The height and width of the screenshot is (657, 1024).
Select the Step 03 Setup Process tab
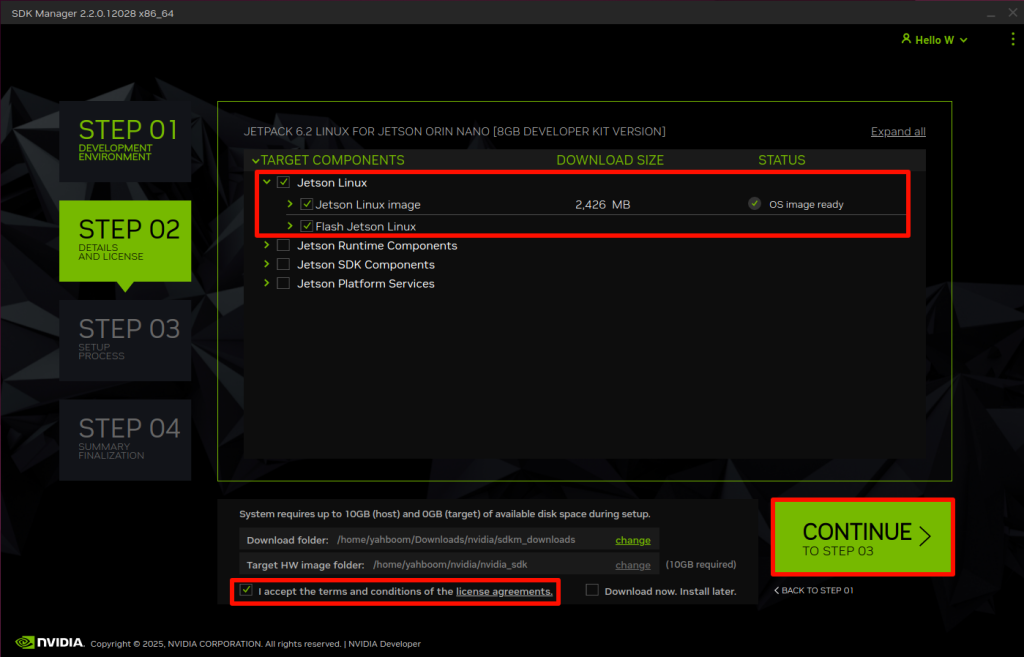(125, 340)
